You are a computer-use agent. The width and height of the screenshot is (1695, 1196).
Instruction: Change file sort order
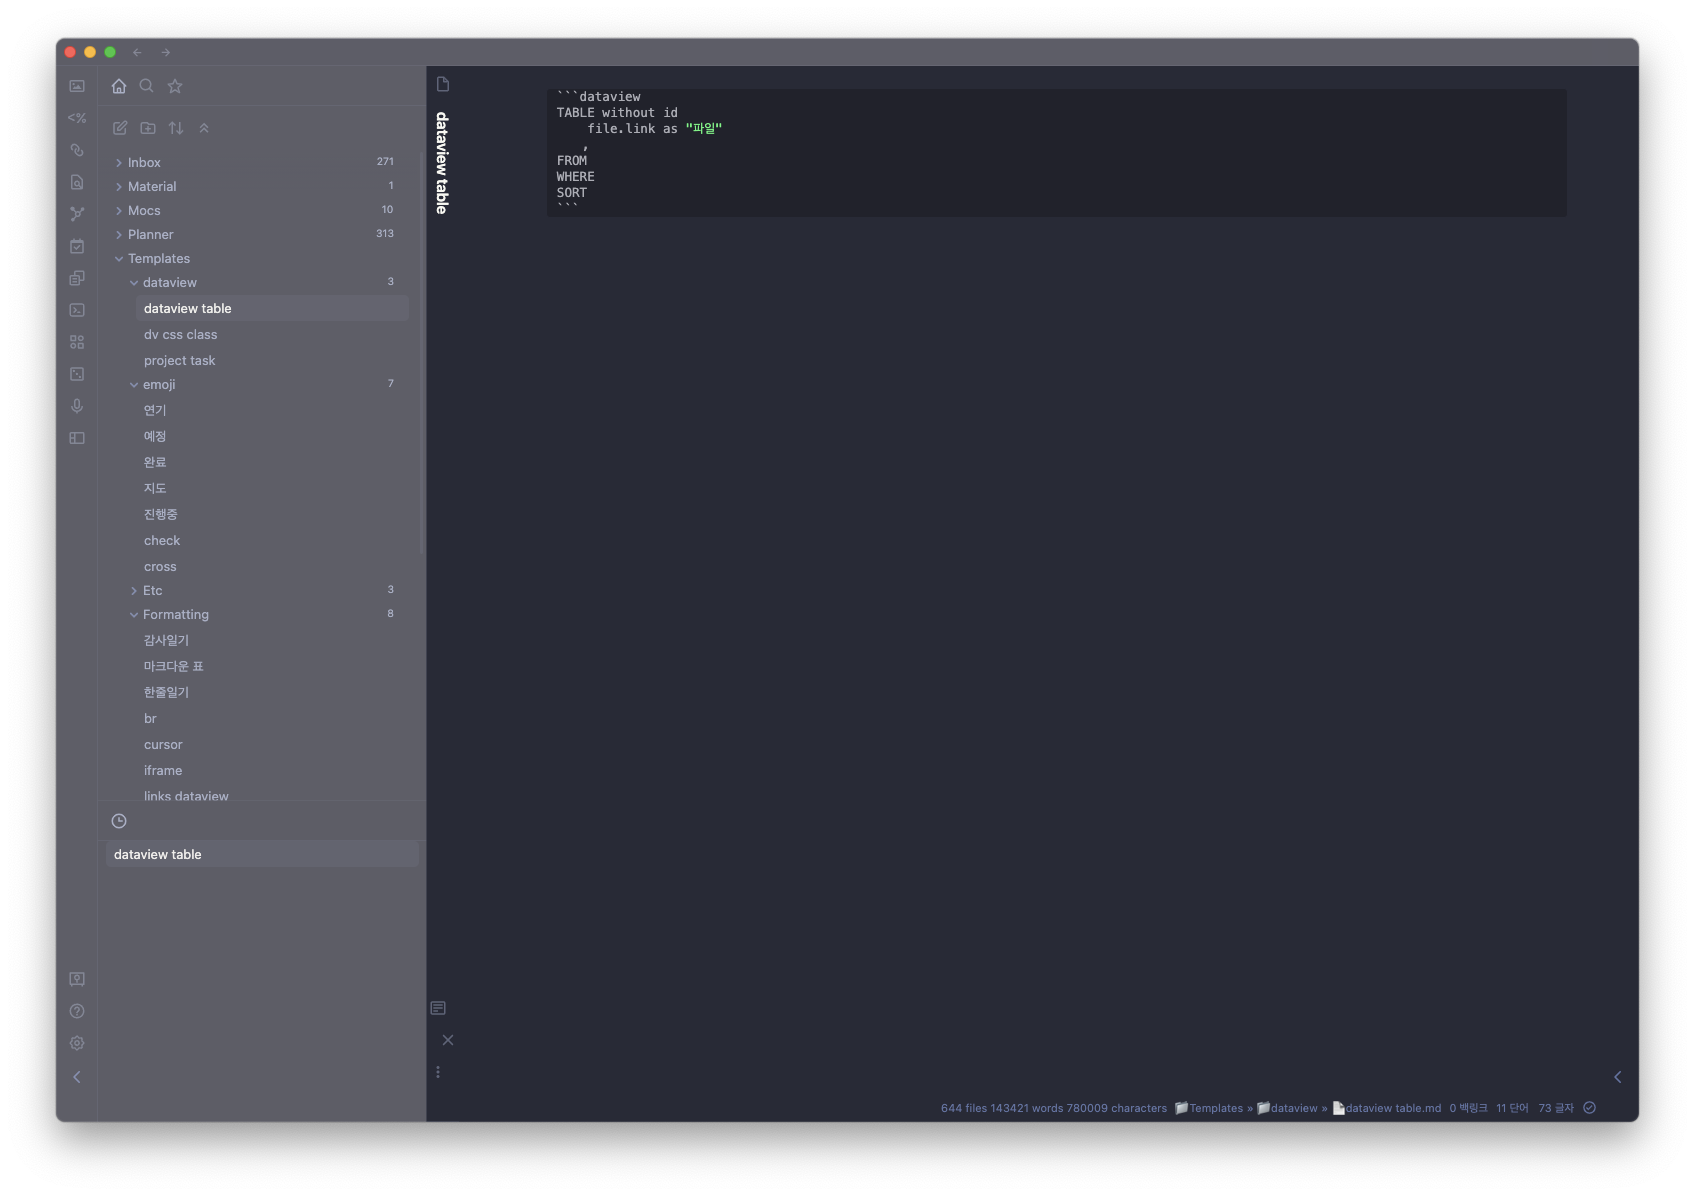click(x=176, y=128)
